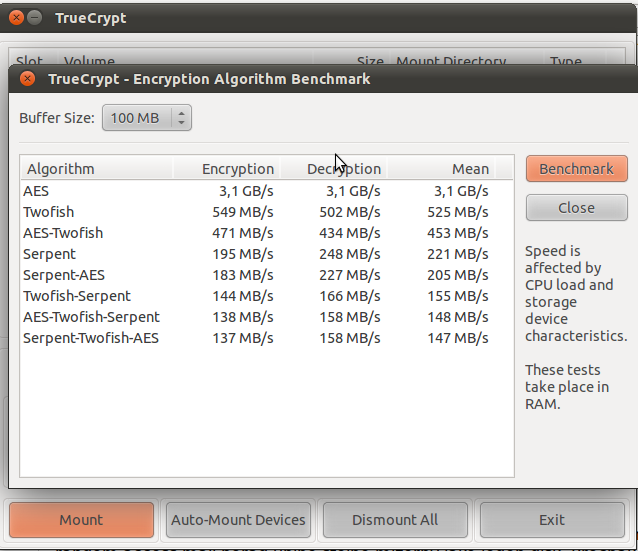Click Auto-Mount Devices button
The width and height of the screenshot is (638, 551).
coord(238,520)
